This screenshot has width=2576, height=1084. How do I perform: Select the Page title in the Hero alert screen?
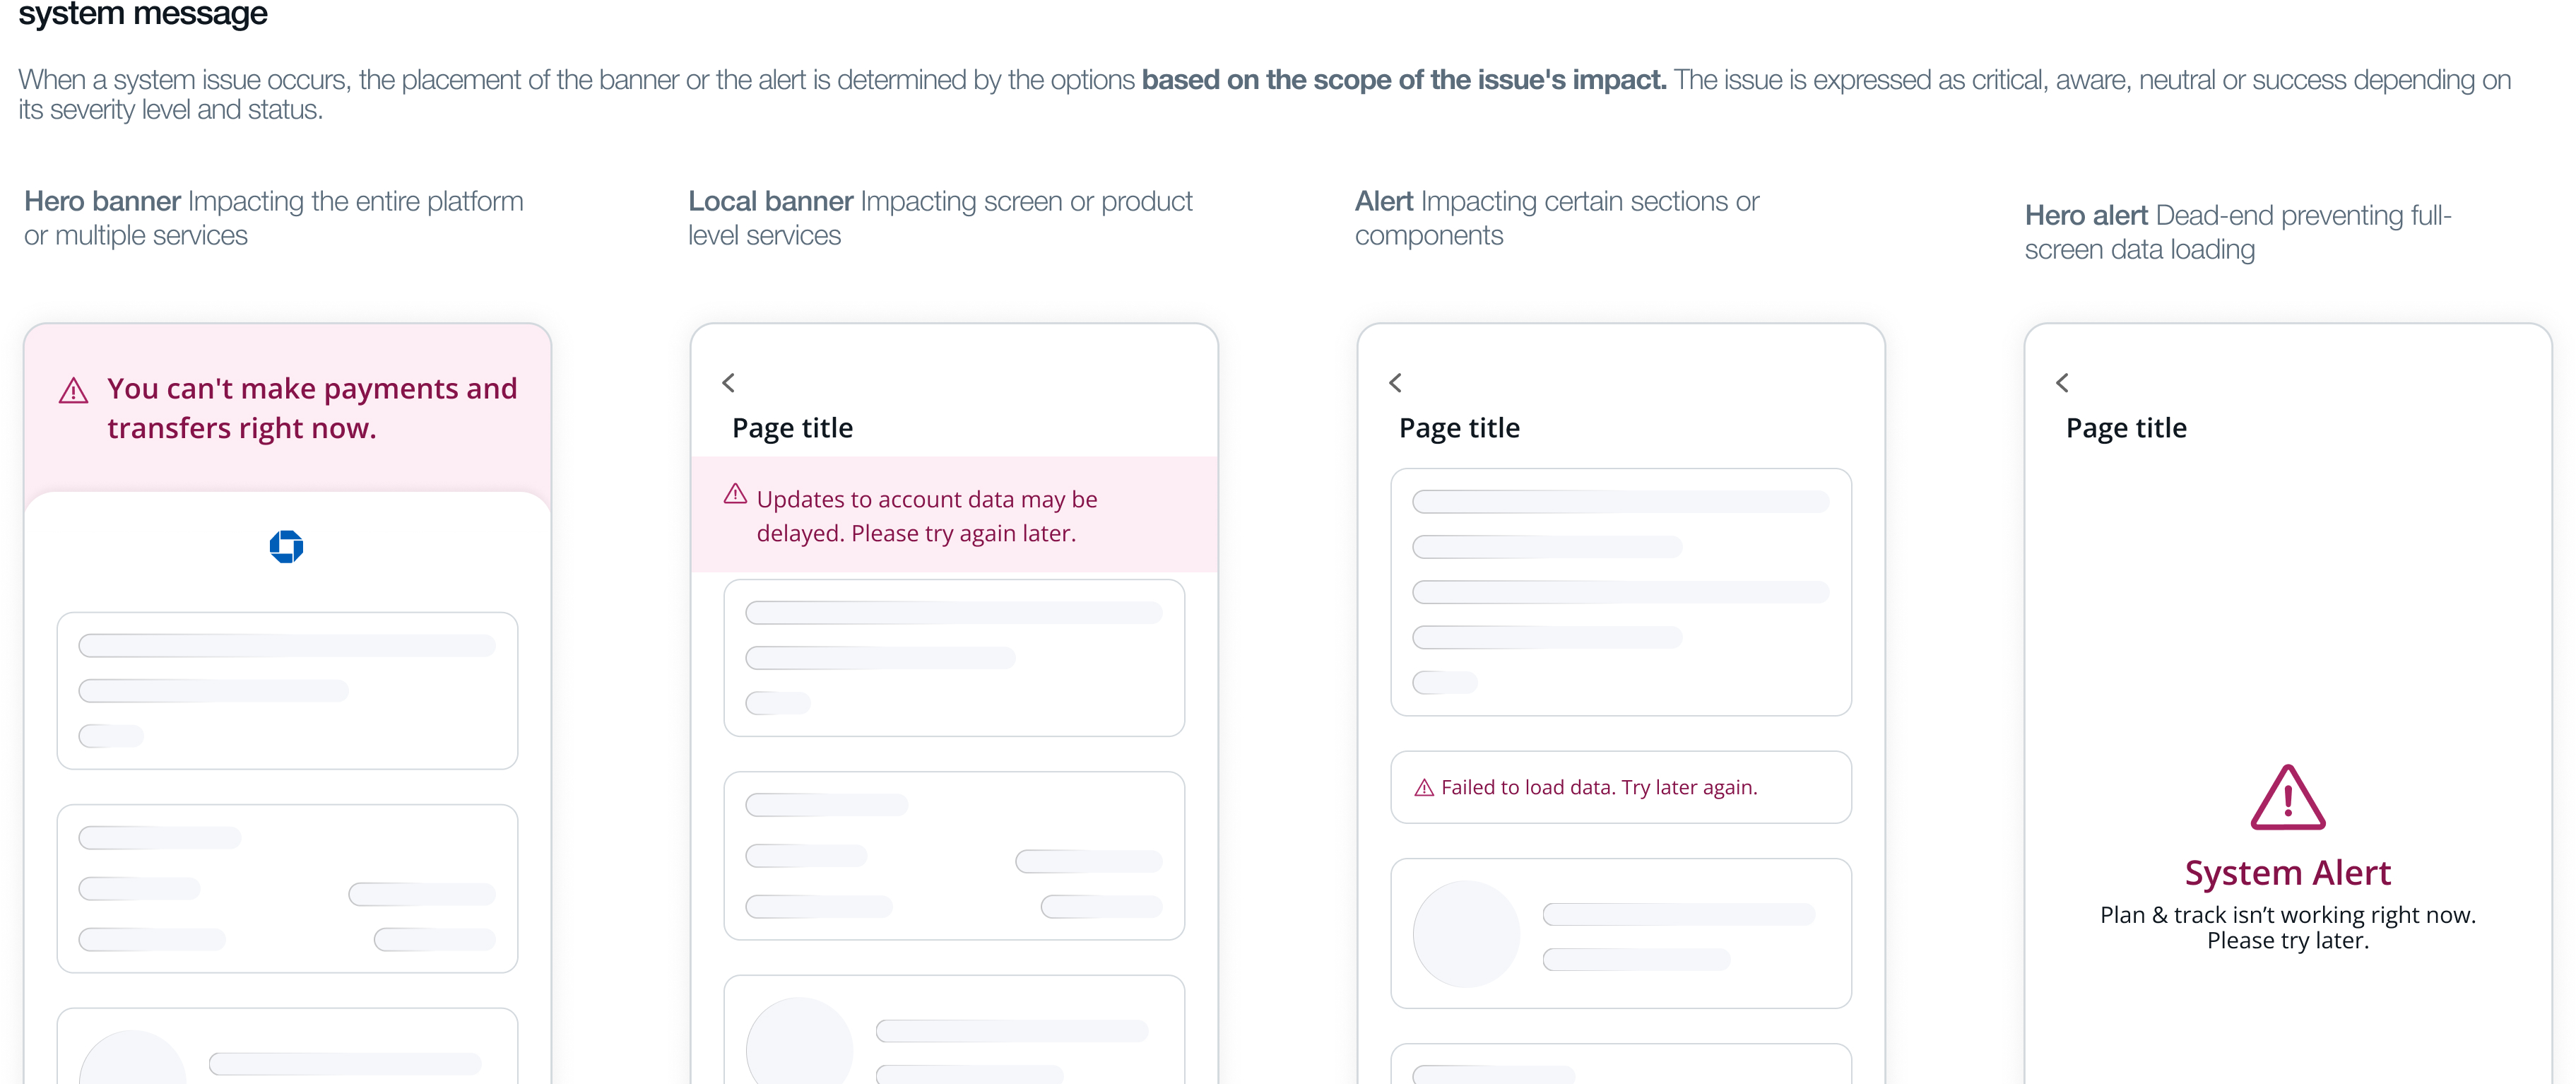click(x=2126, y=428)
